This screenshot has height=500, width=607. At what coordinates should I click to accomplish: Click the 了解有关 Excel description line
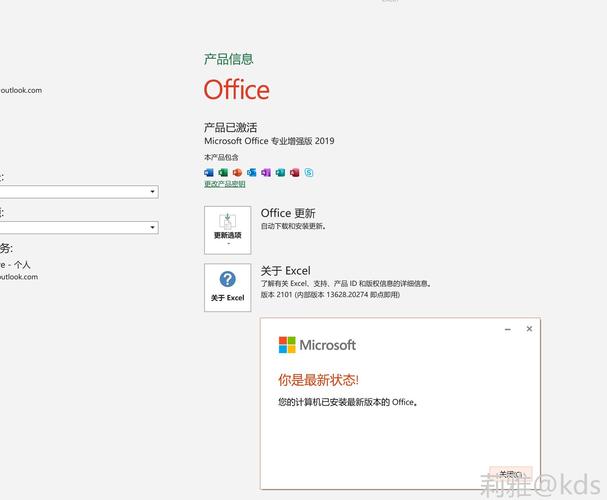[x=346, y=283]
